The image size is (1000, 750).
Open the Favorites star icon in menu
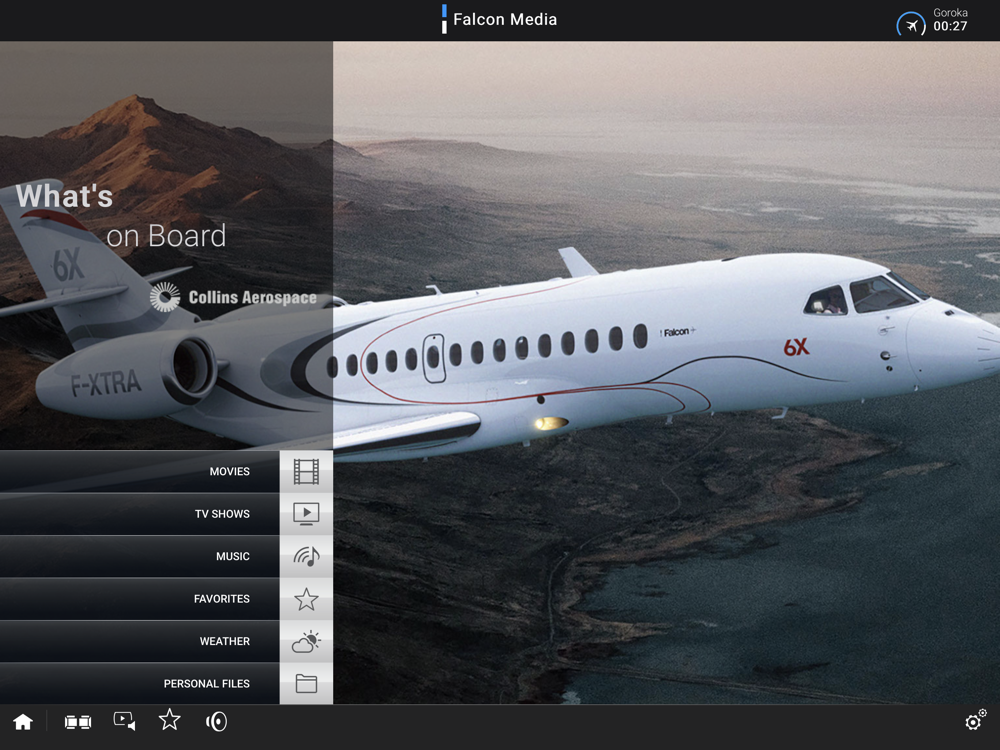coord(306,599)
